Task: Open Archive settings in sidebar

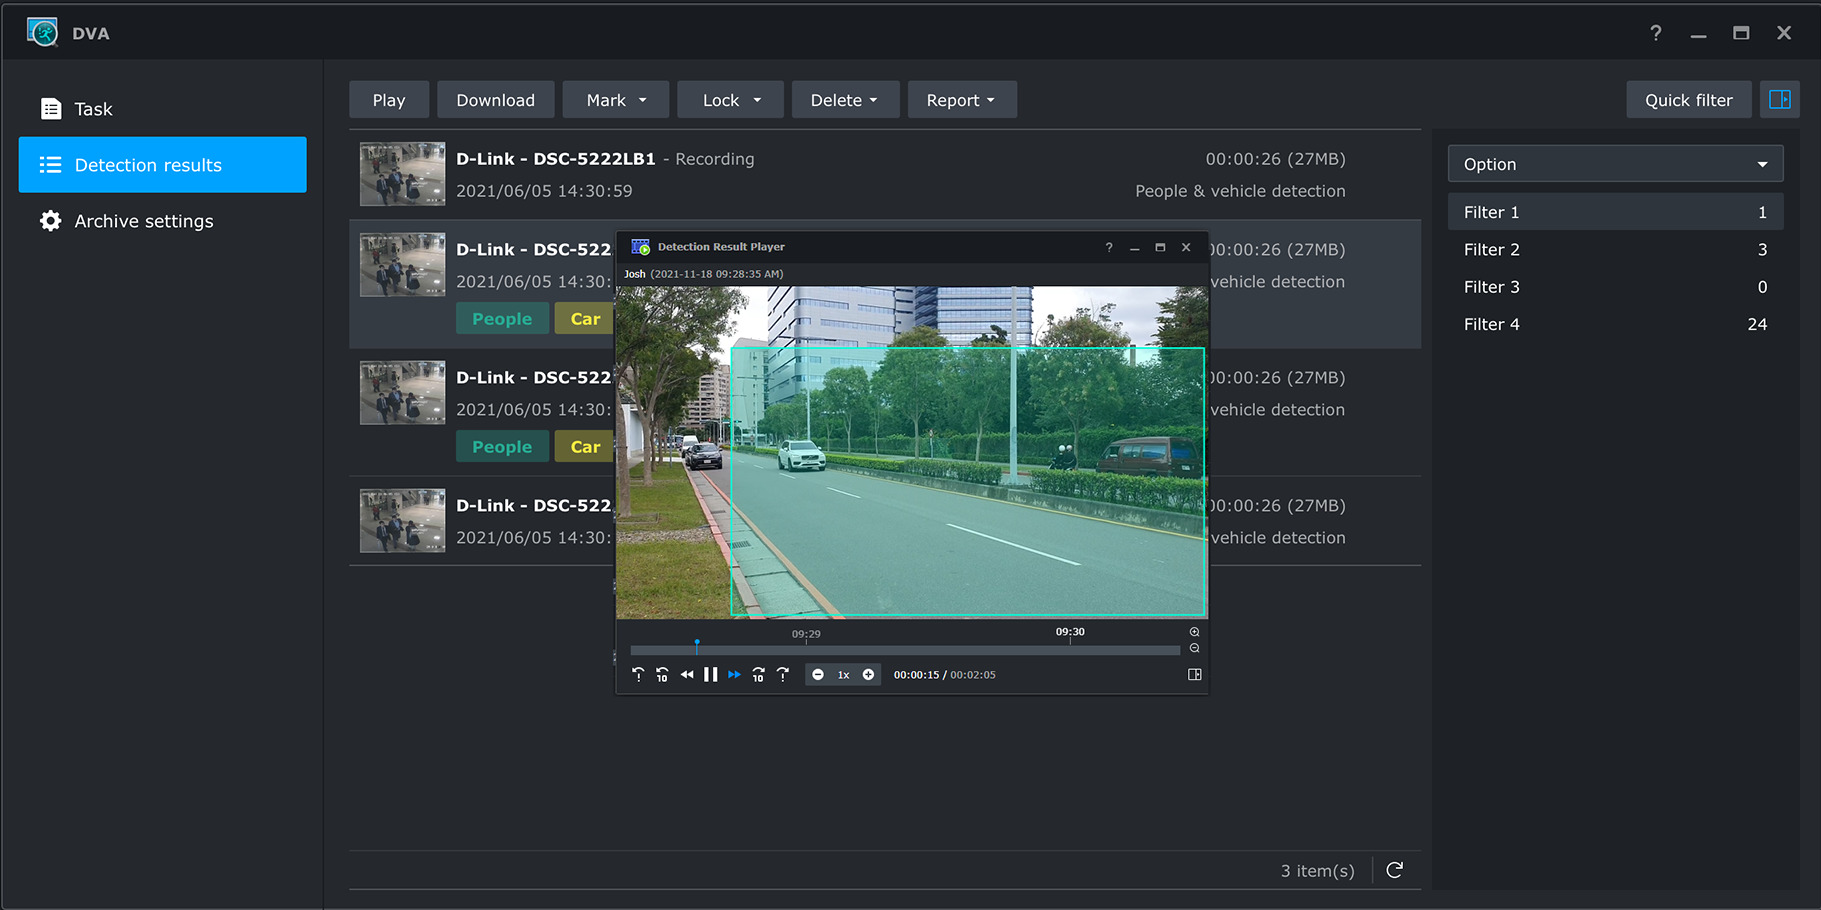Action: (144, 221)
